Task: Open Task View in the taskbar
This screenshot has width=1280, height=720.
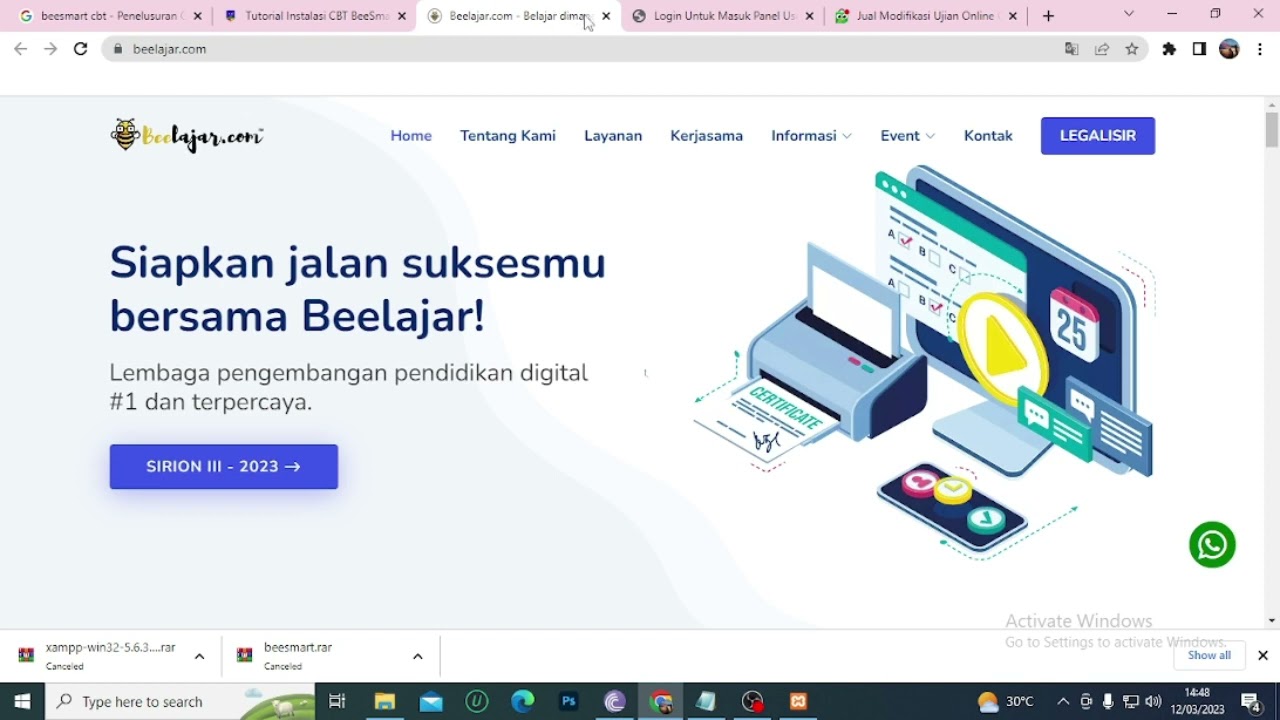Action: click(x=337, y=701)
